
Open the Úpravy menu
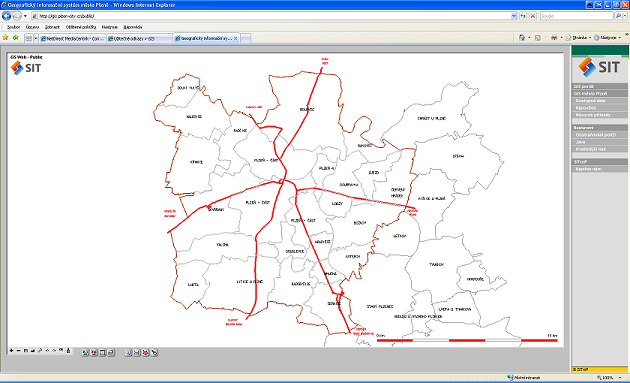click(32, 27)
